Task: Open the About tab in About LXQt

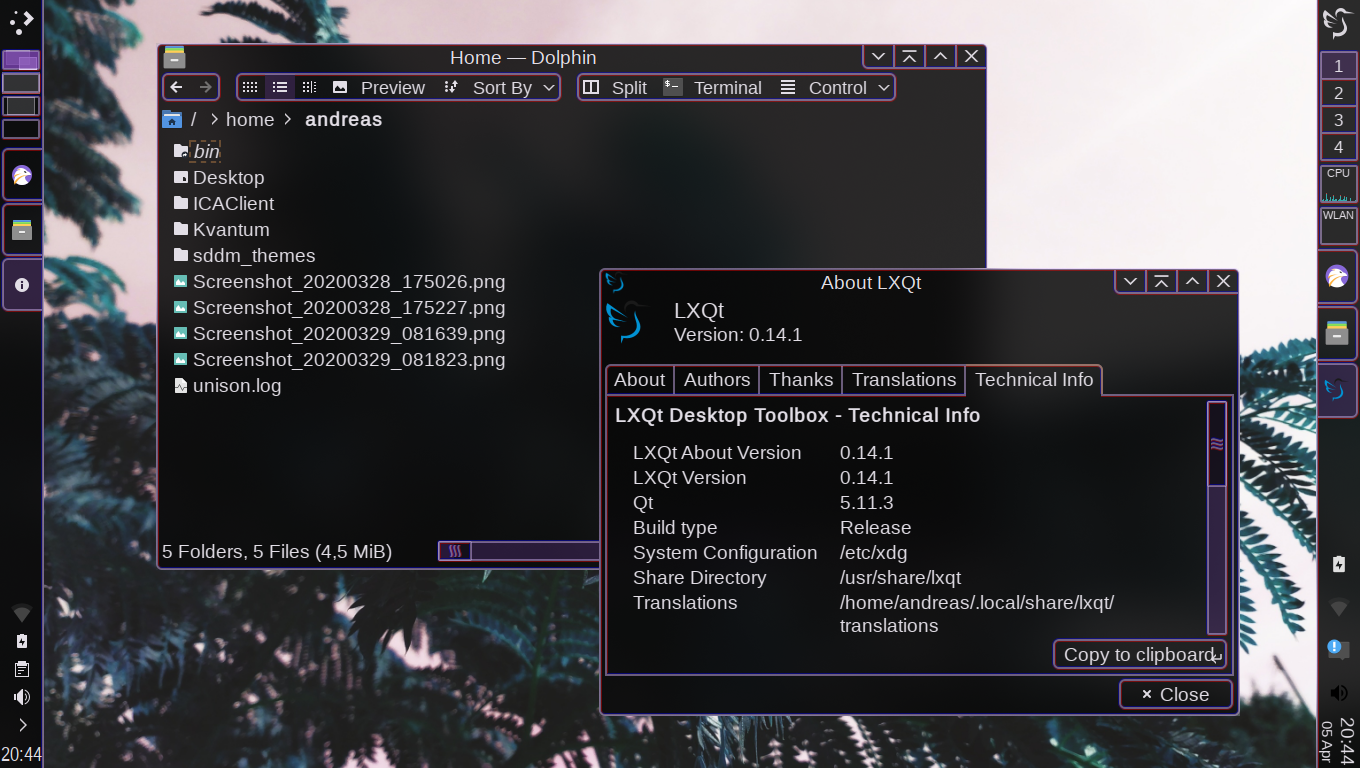Action: pos(639,380)
